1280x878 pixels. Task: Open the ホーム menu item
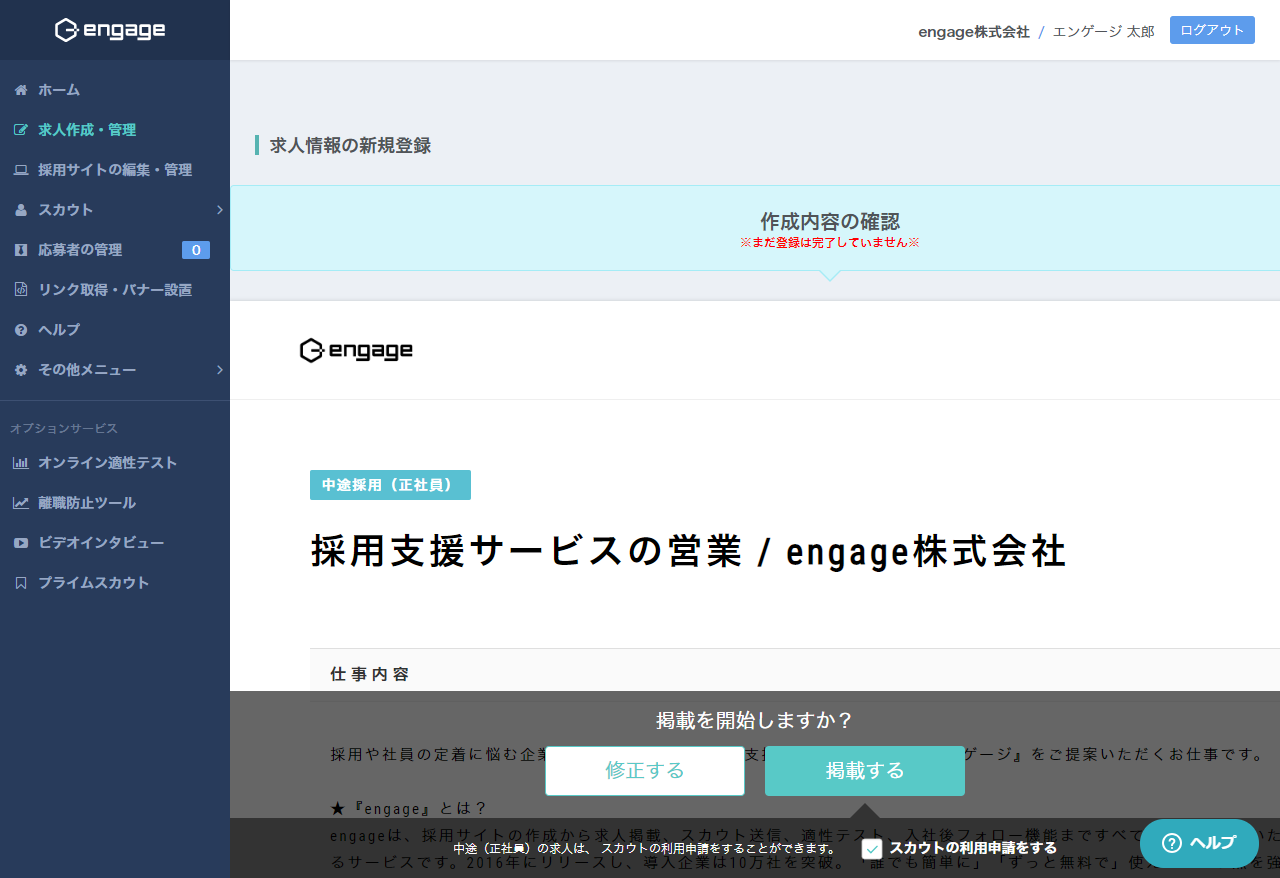pyautogui.click(x=115, y=90)
